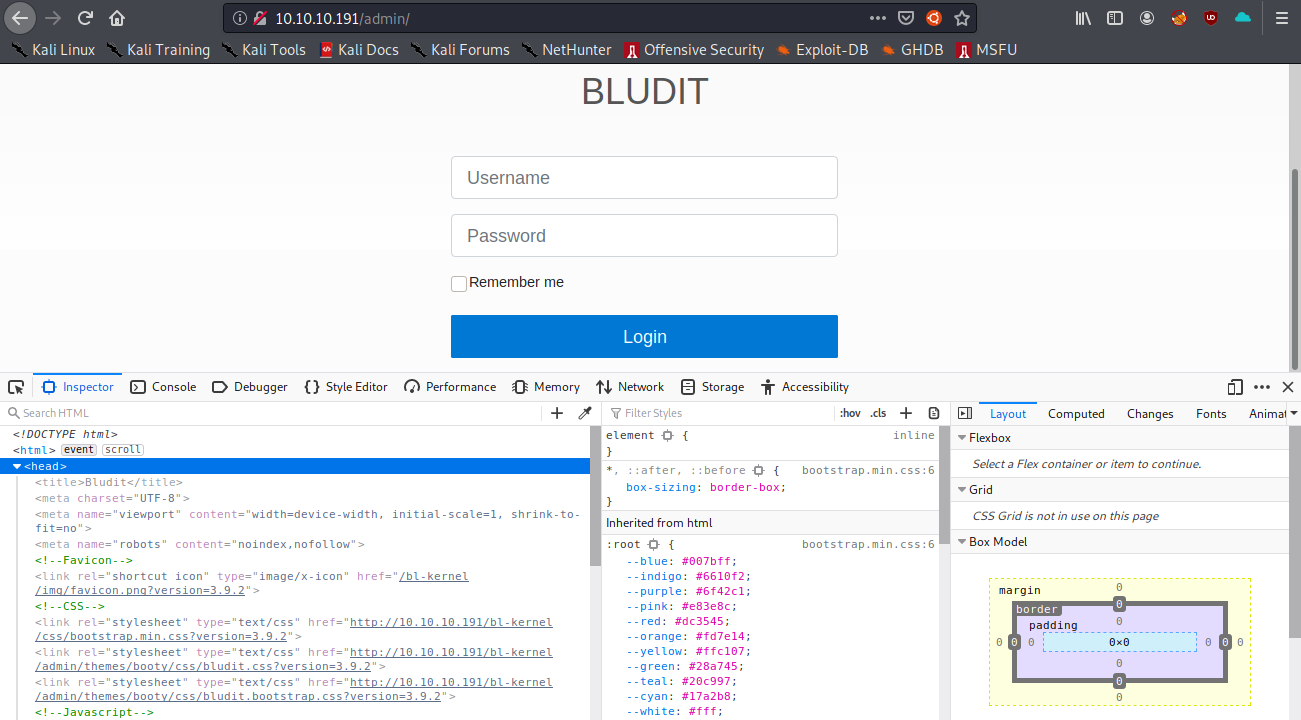Toggle the .cls classes panel
Viewport: 1301px width, 720px height.
878,413
